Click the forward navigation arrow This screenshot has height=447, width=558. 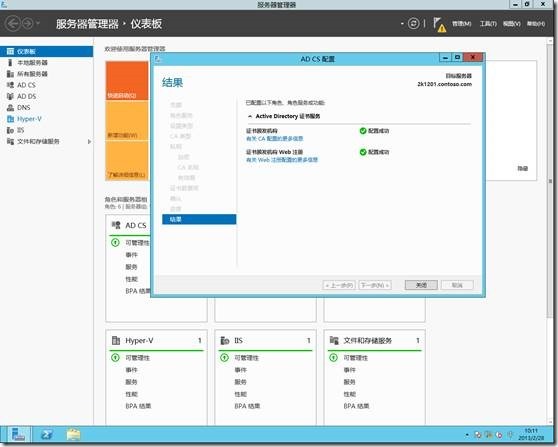pyautogui.click(x=28, y=24)
